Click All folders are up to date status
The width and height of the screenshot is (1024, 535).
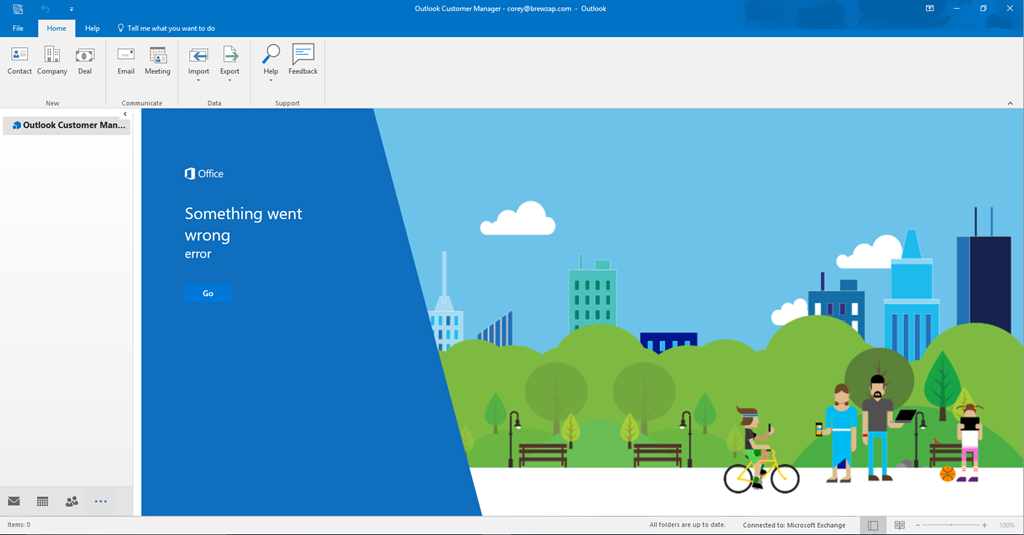[687, 525]
